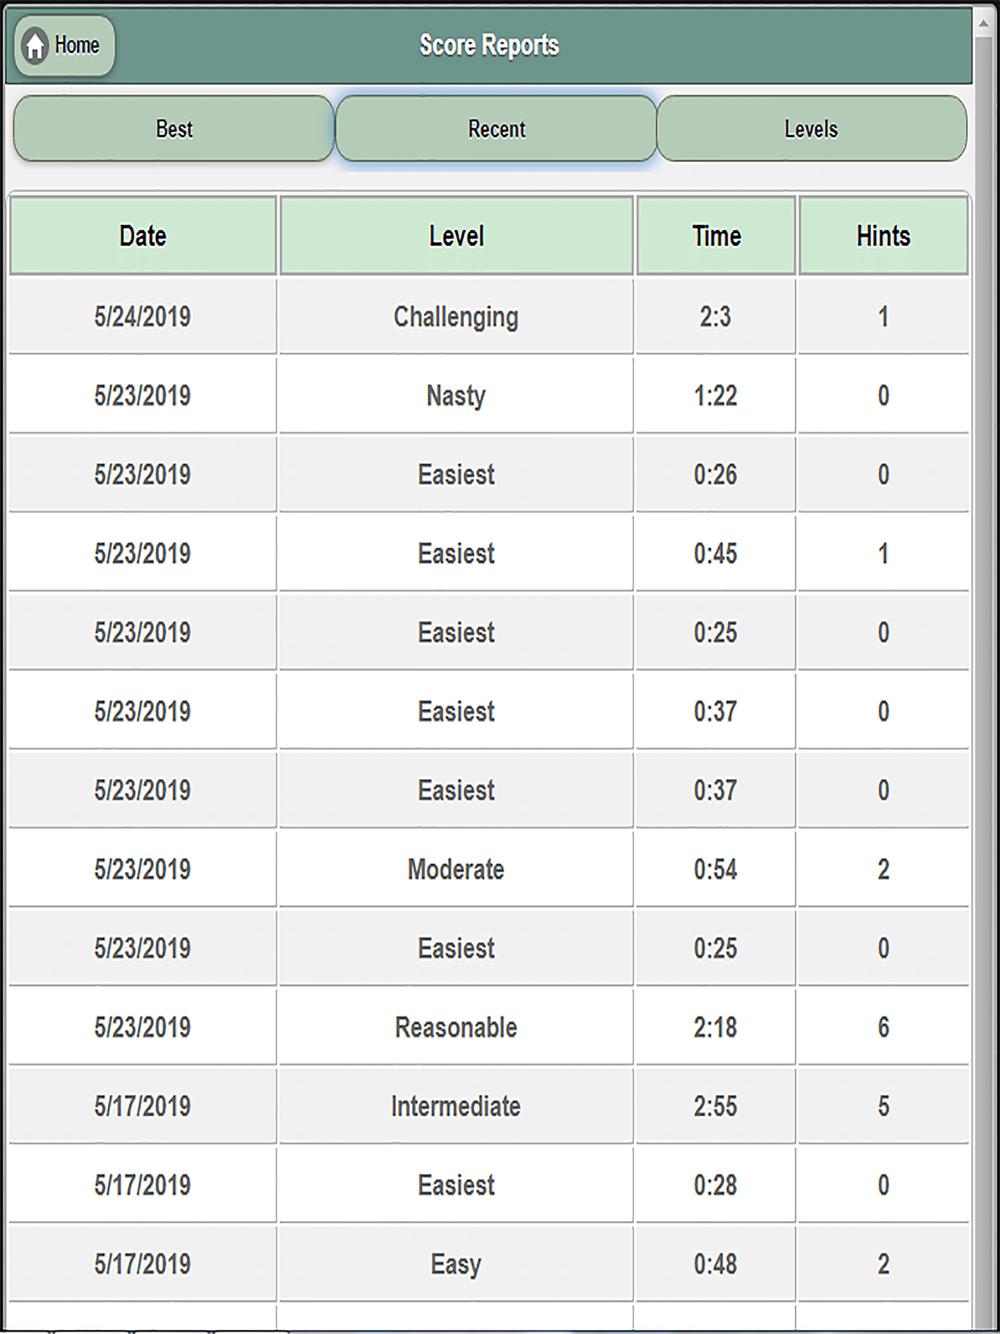Open the Levels tab
Viewport: 1000px width, 1334px height.
[811, 128]
